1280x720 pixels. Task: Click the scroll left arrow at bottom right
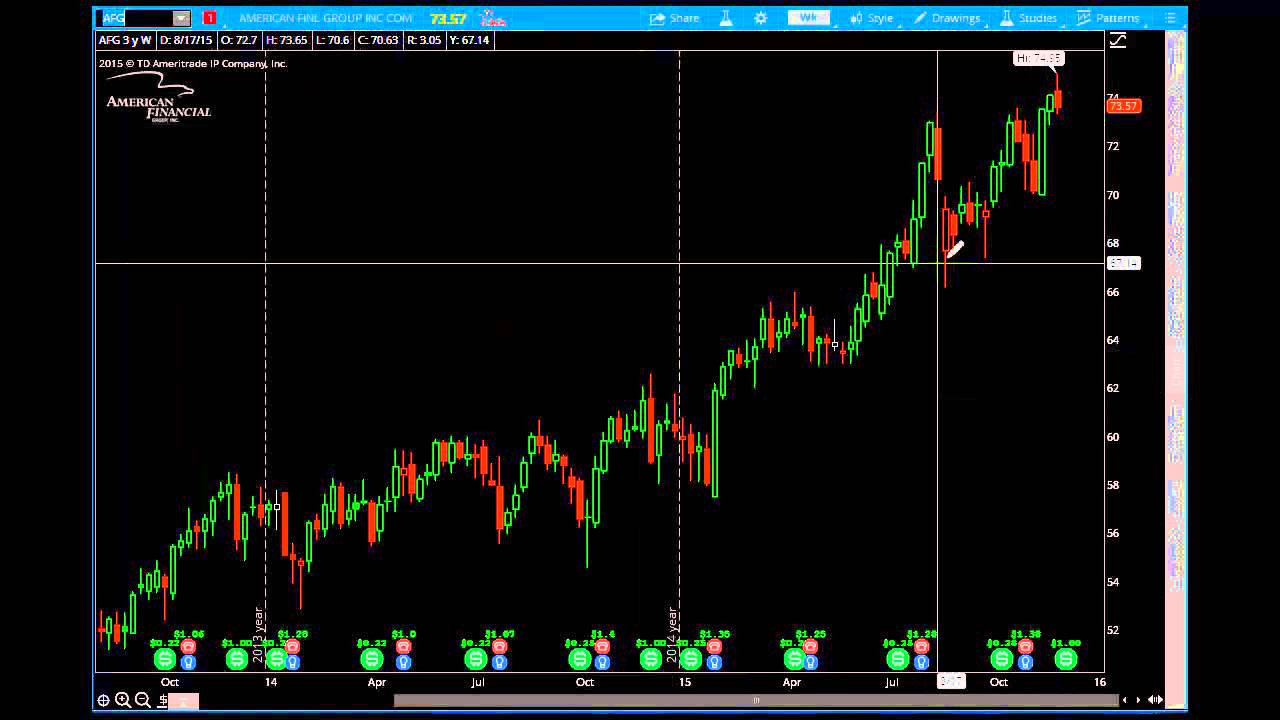pos(1125,700)
